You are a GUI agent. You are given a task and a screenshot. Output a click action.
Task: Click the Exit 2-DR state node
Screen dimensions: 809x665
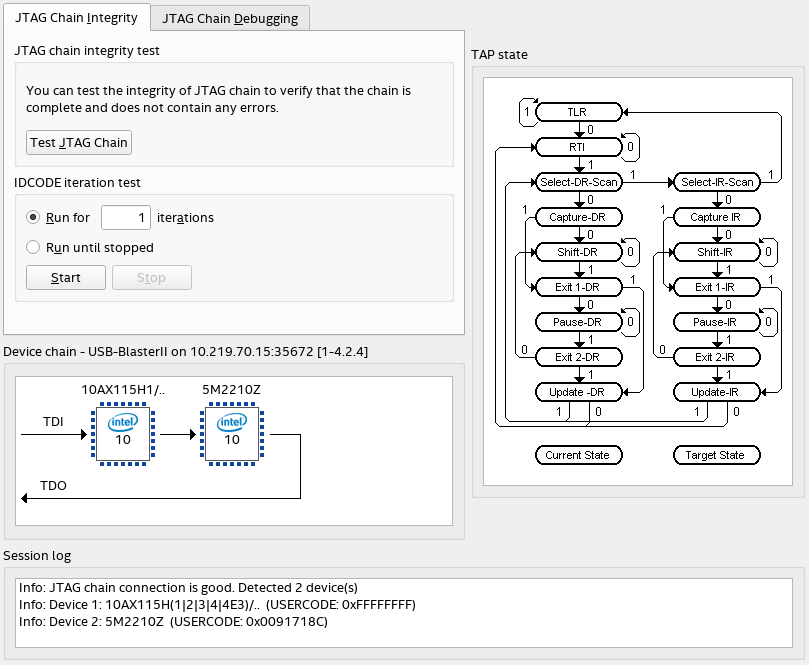[578, 357]
